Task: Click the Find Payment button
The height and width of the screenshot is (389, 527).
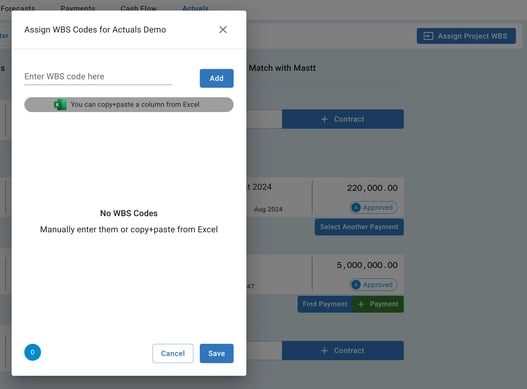Action: pyautogui.click(x=325, y=304)
